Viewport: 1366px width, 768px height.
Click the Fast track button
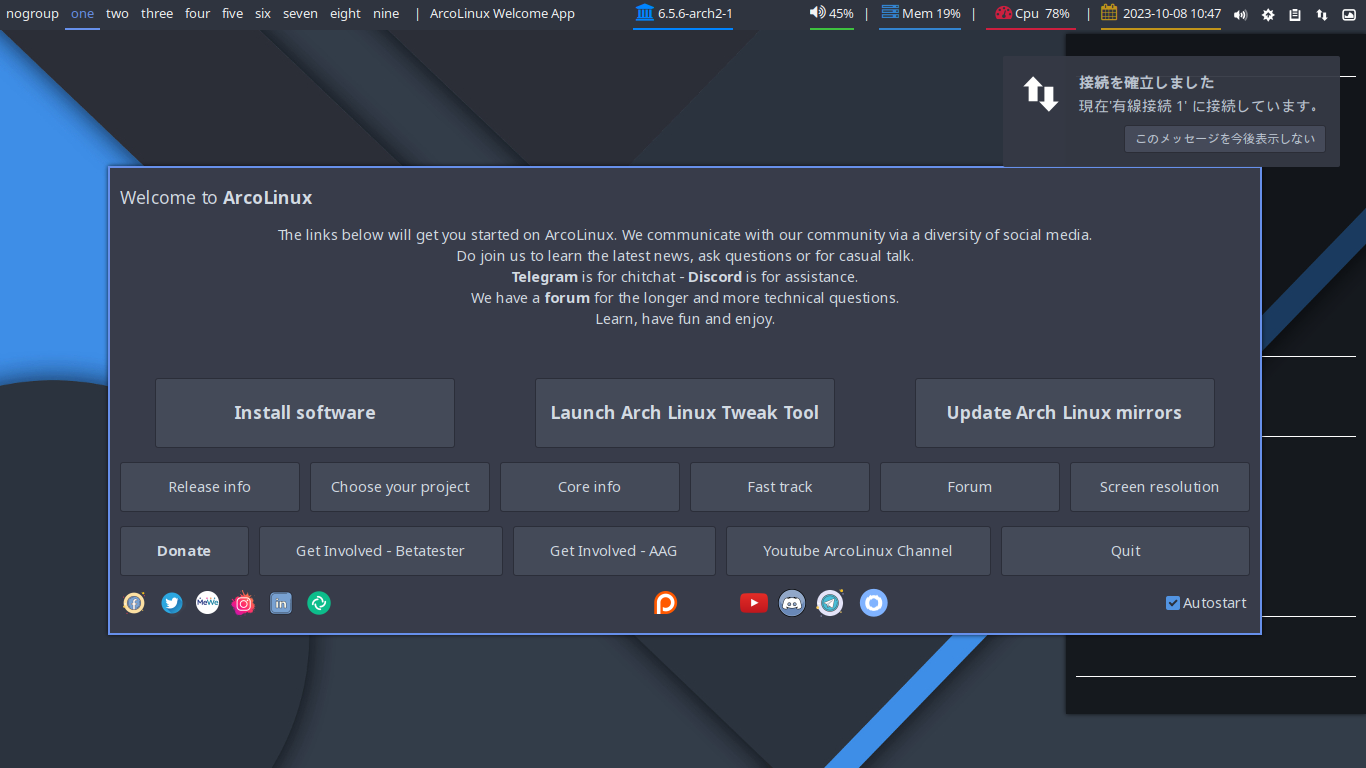780,487
